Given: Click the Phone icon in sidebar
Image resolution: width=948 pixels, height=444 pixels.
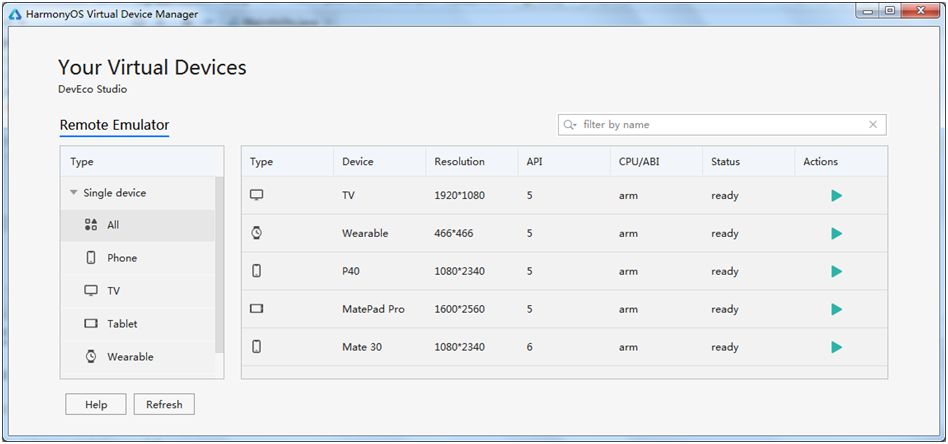Looking at the screenshot, I should click(x=91, y=258).
